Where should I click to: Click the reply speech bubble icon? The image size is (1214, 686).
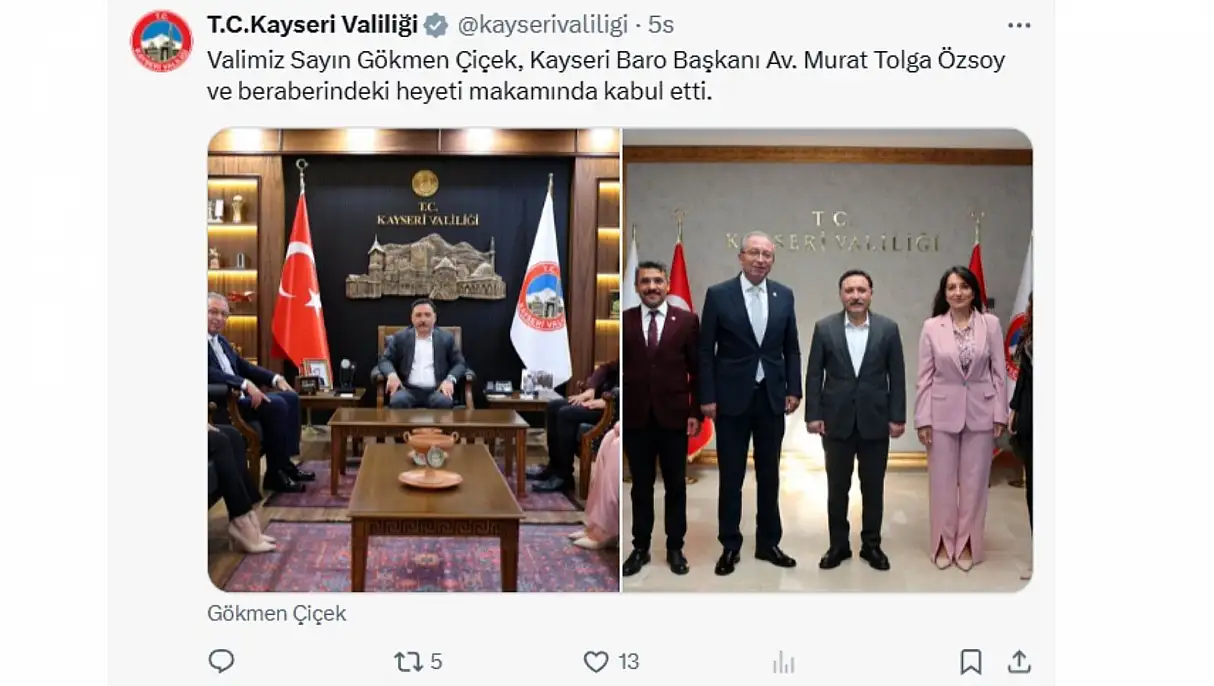(x=221, y=661)
